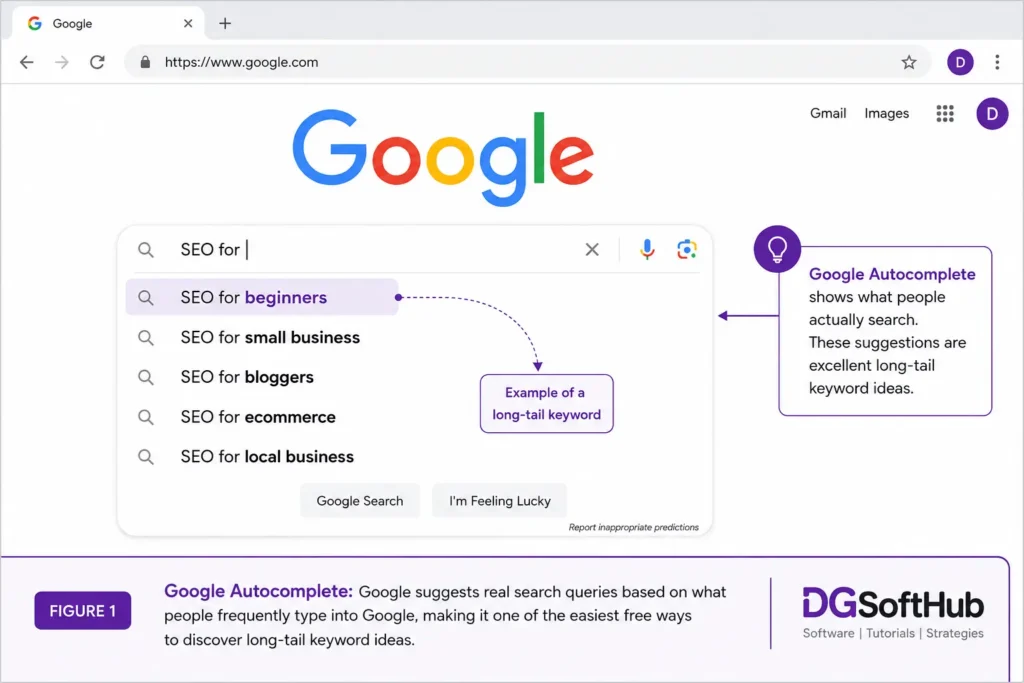Click the Google Search button

pyautogui.click(x=360, y=501)
